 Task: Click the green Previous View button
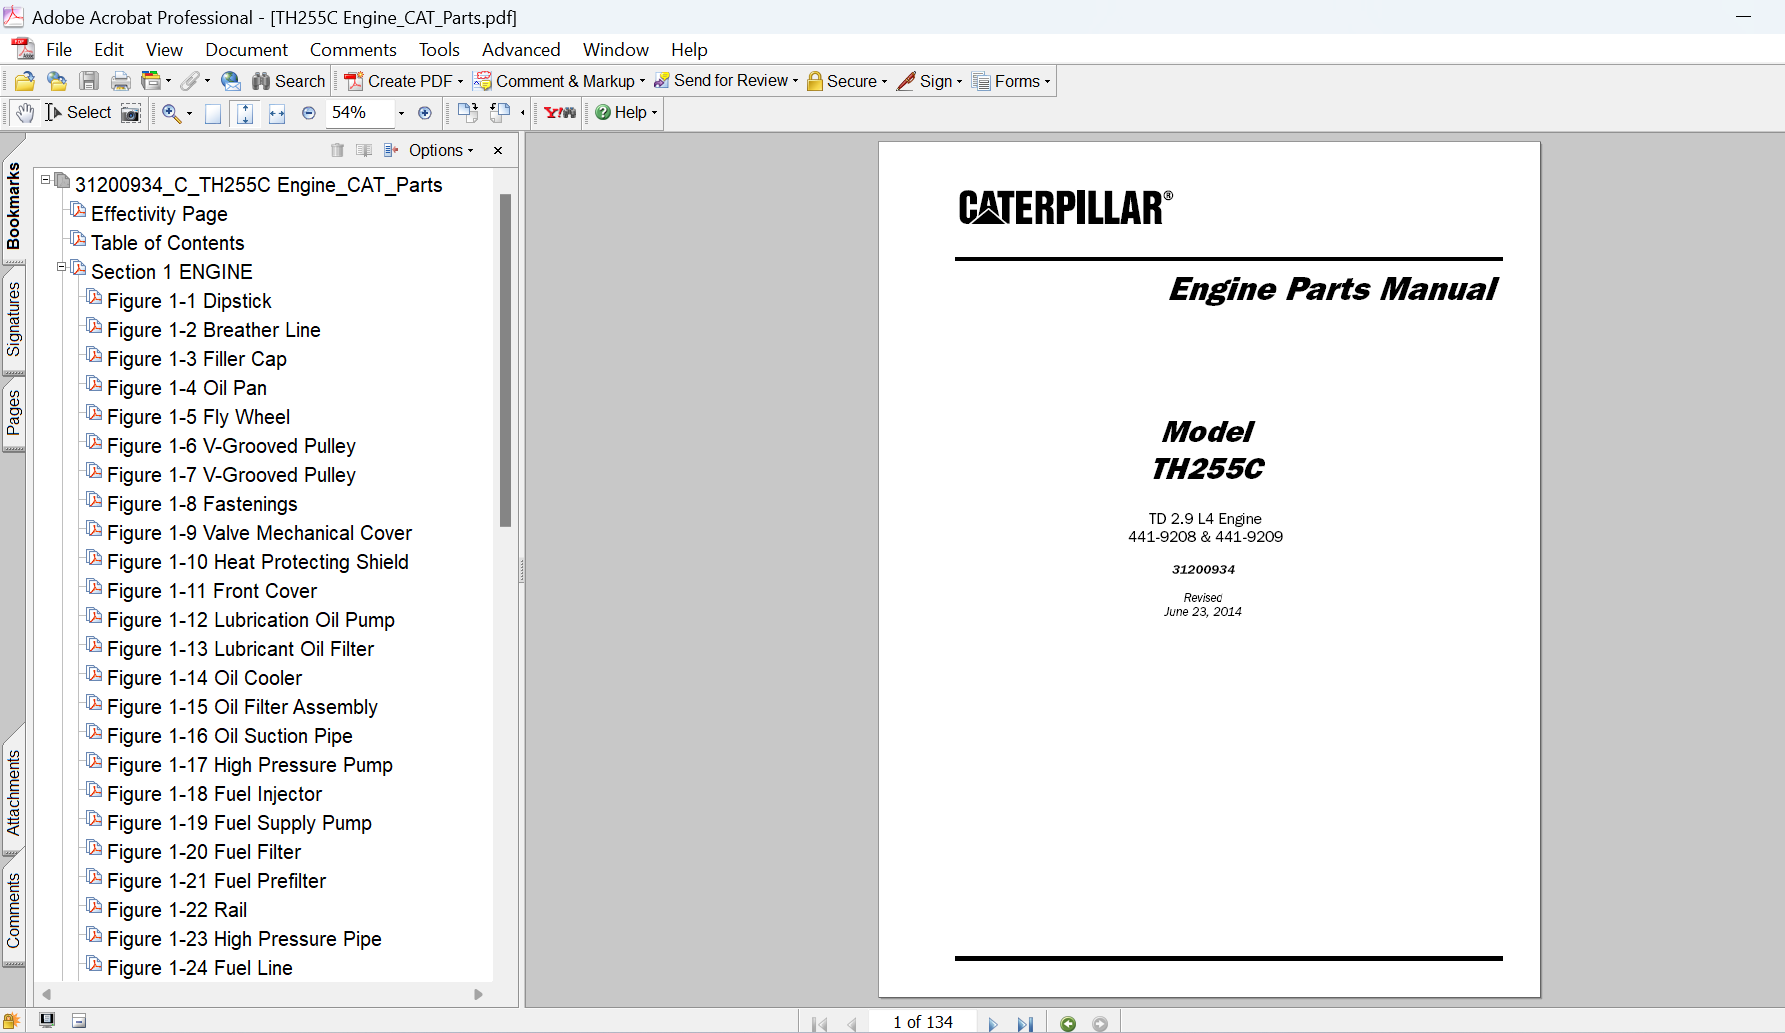1068,1023
